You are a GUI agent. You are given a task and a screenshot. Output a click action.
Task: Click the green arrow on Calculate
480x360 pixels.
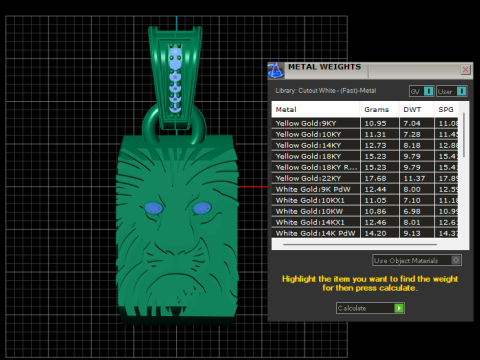click(x=399, y=308)
